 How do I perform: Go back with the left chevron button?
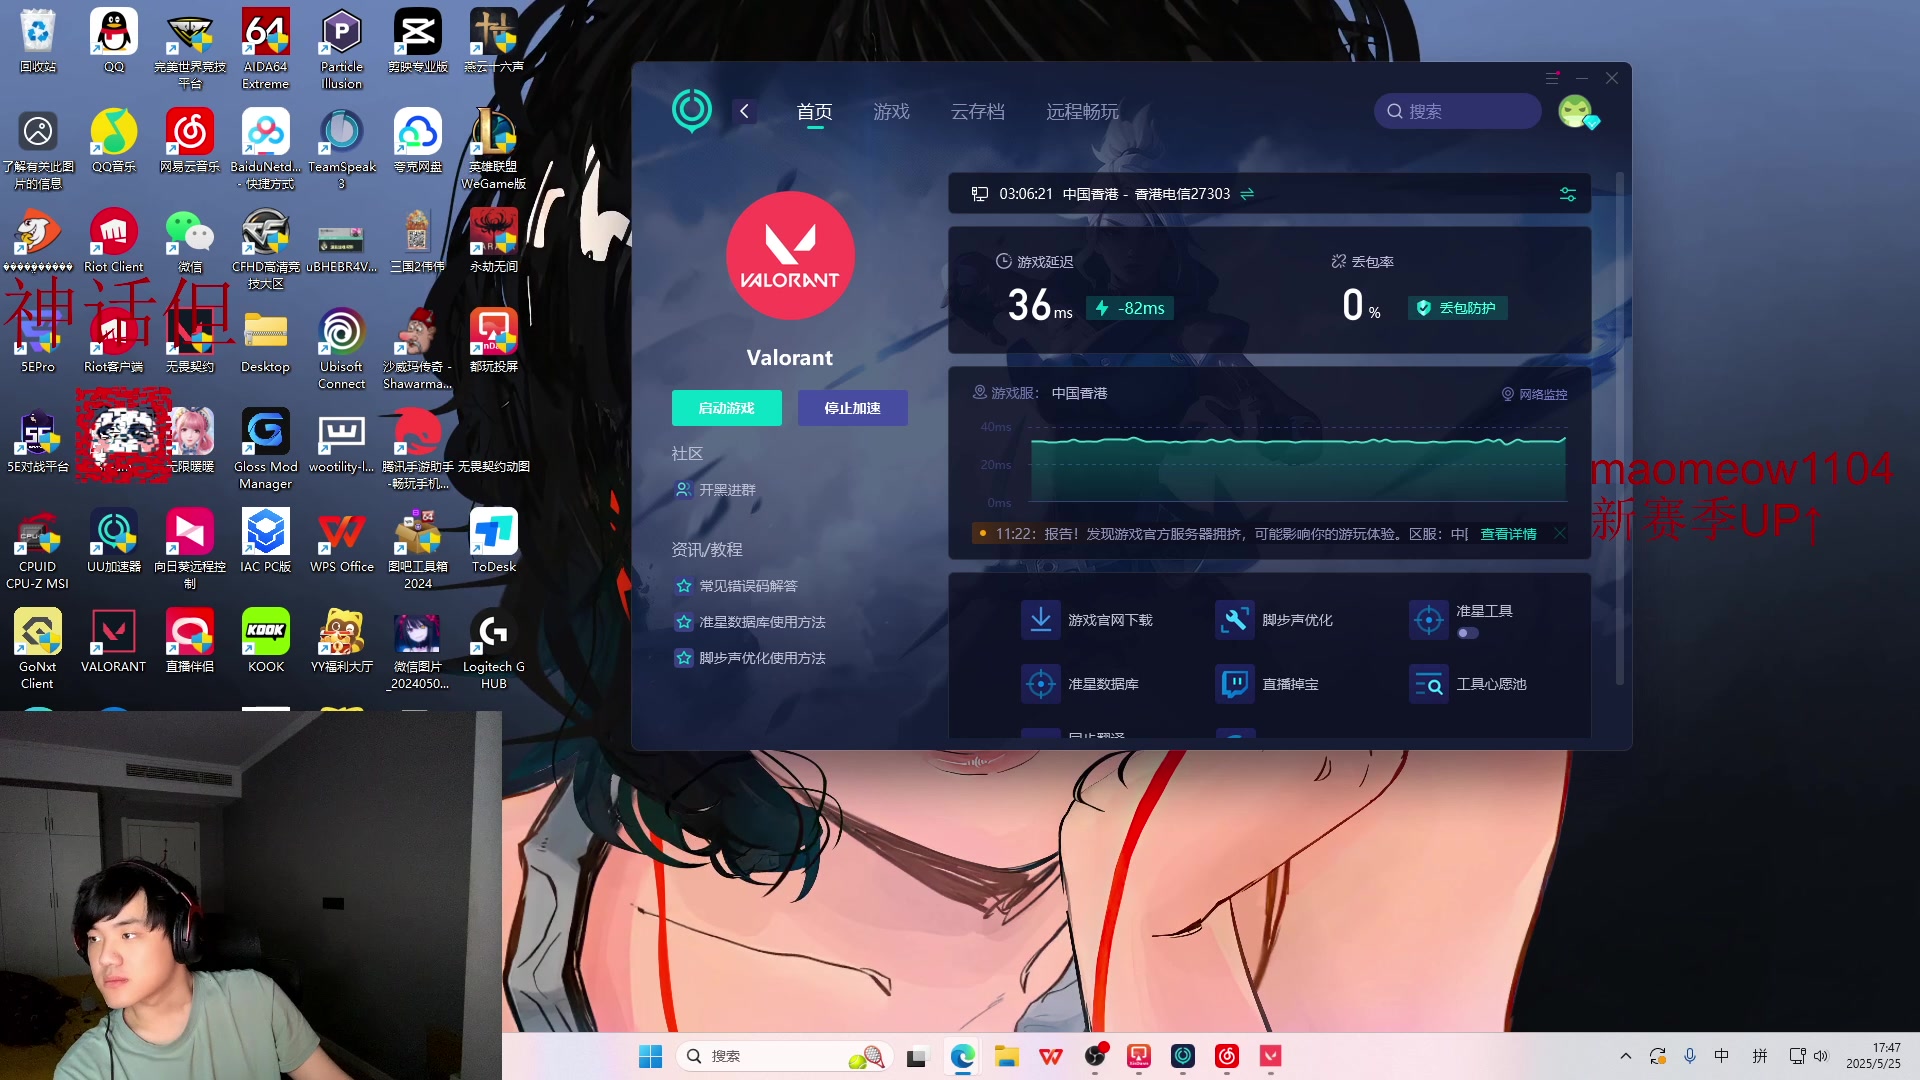[744, 111]
